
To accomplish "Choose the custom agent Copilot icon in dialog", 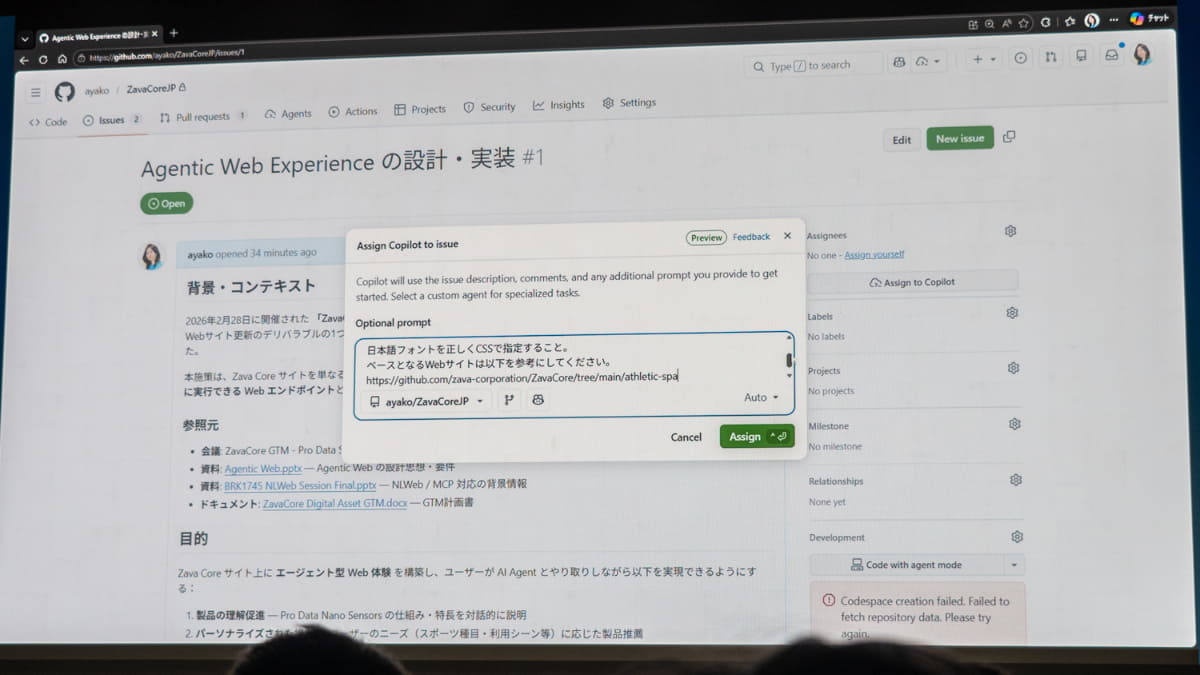I will 538,400.
